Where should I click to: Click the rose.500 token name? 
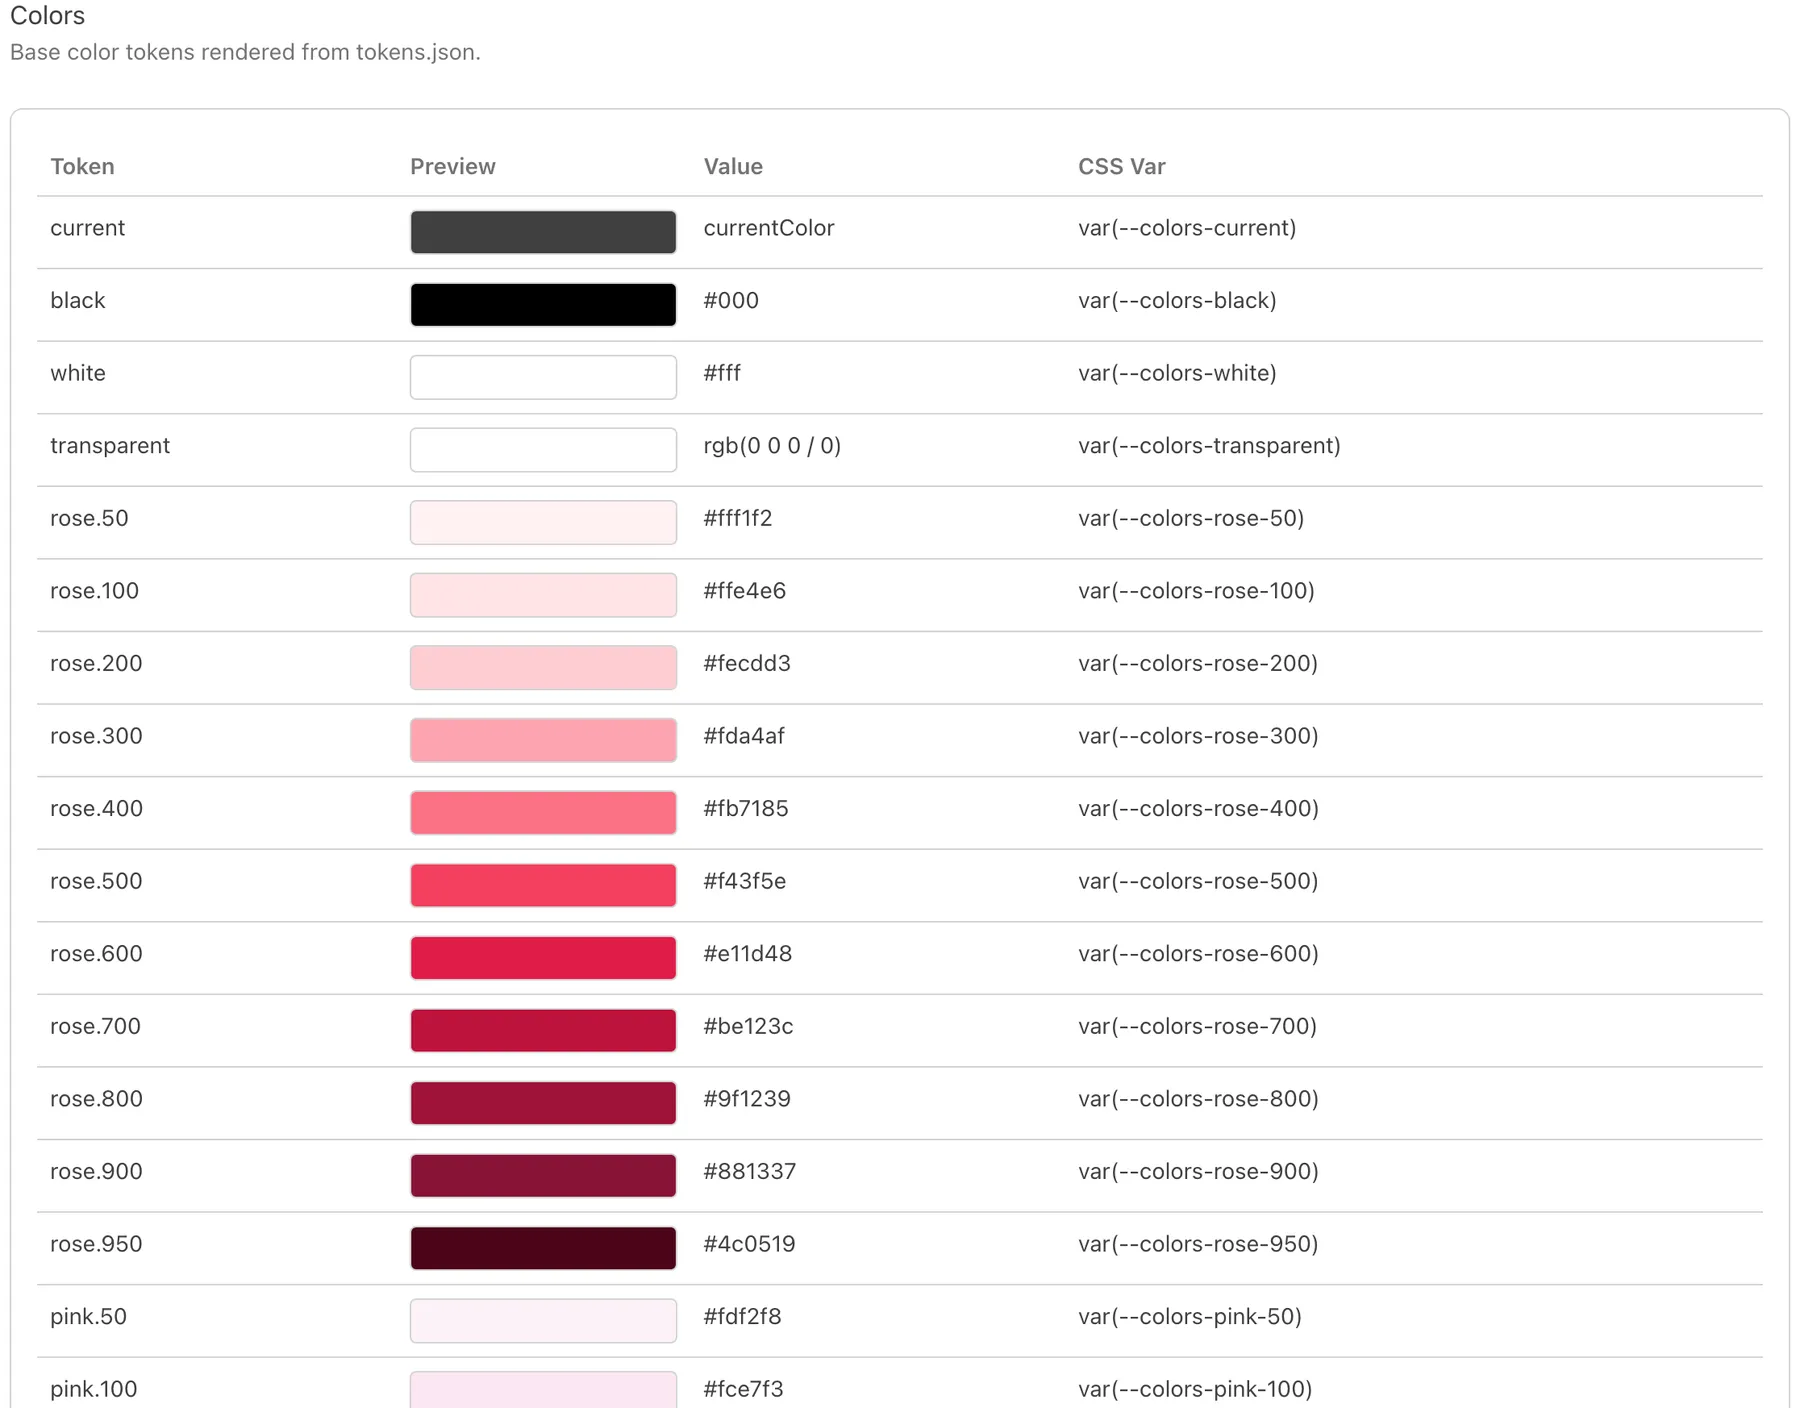[x=96, y=882]
